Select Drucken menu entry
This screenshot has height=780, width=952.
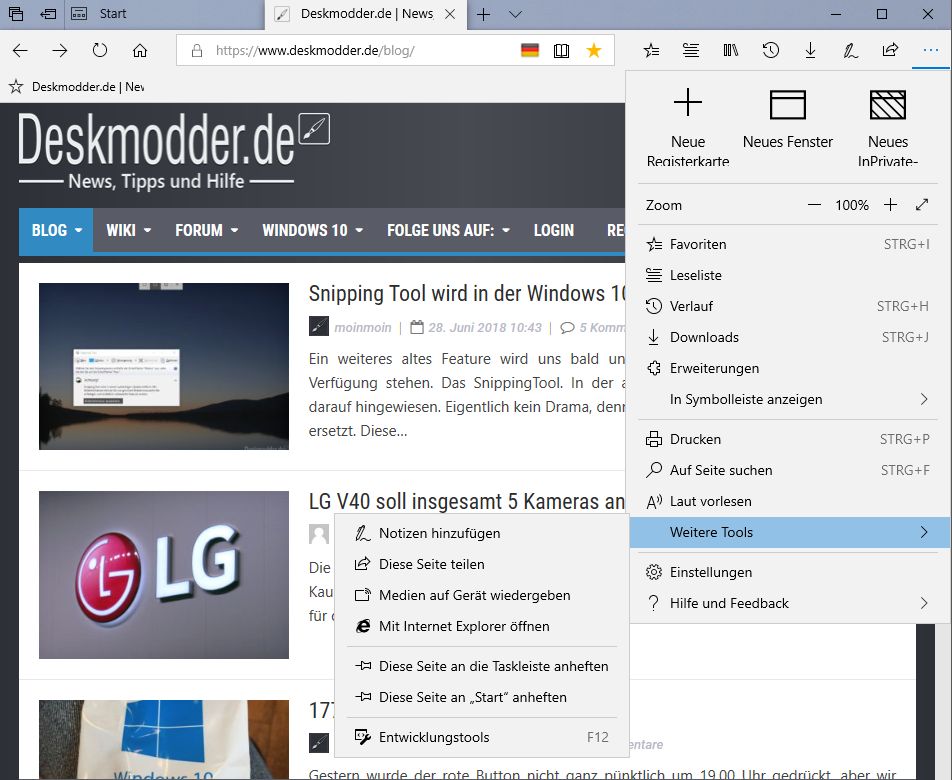click(x=787, y=439)
